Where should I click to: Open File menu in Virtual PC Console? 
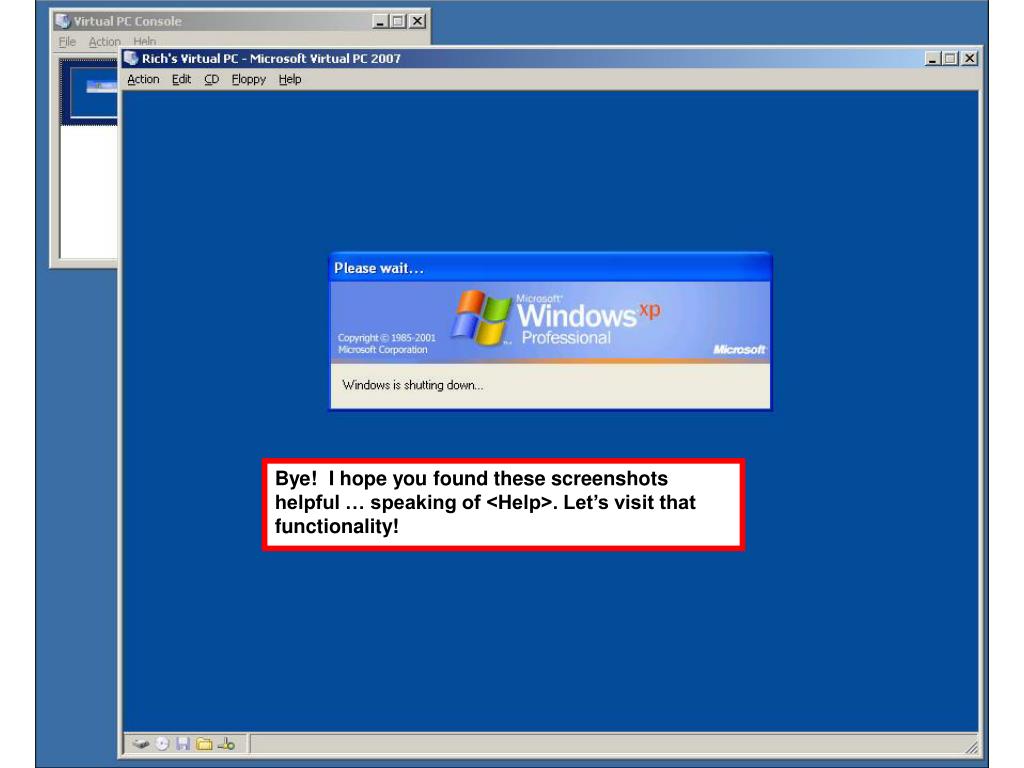pyautogui.click(x=67, y=42)
